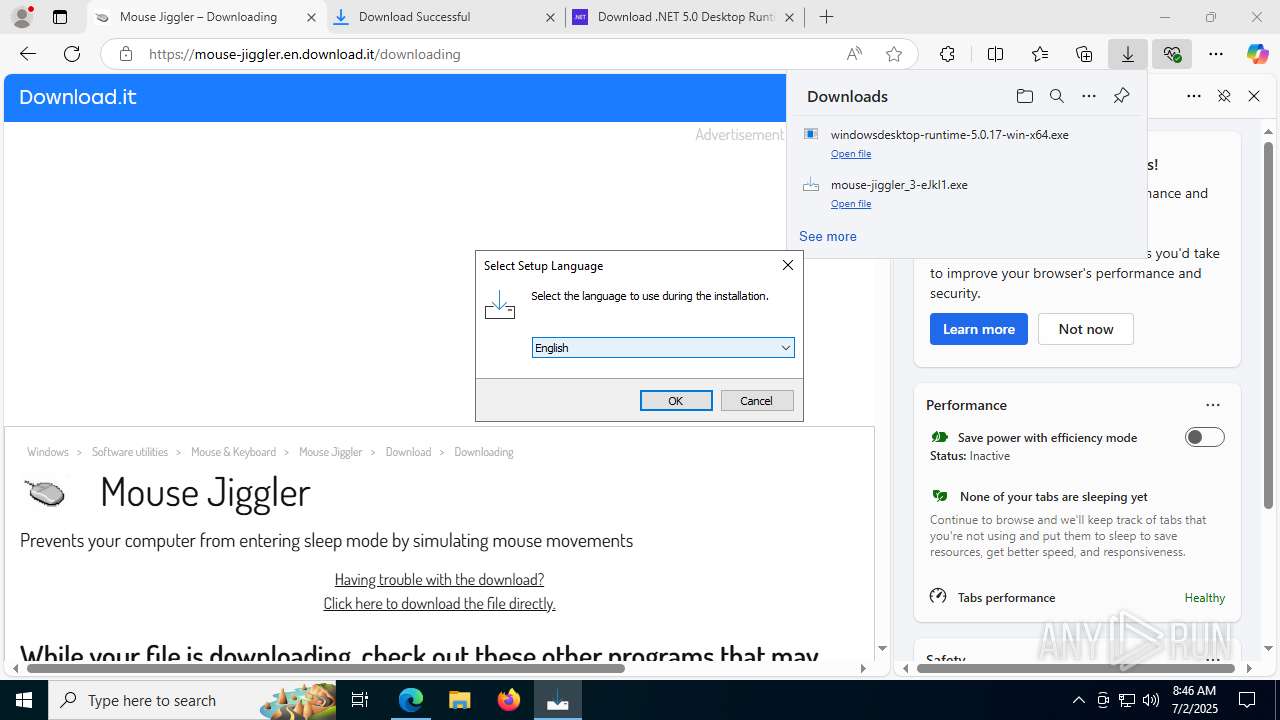Open file for windowsdesktop-runtime download
This screenshot has width=1280, height=720.
pyautogui.click(x=851, y=154)
